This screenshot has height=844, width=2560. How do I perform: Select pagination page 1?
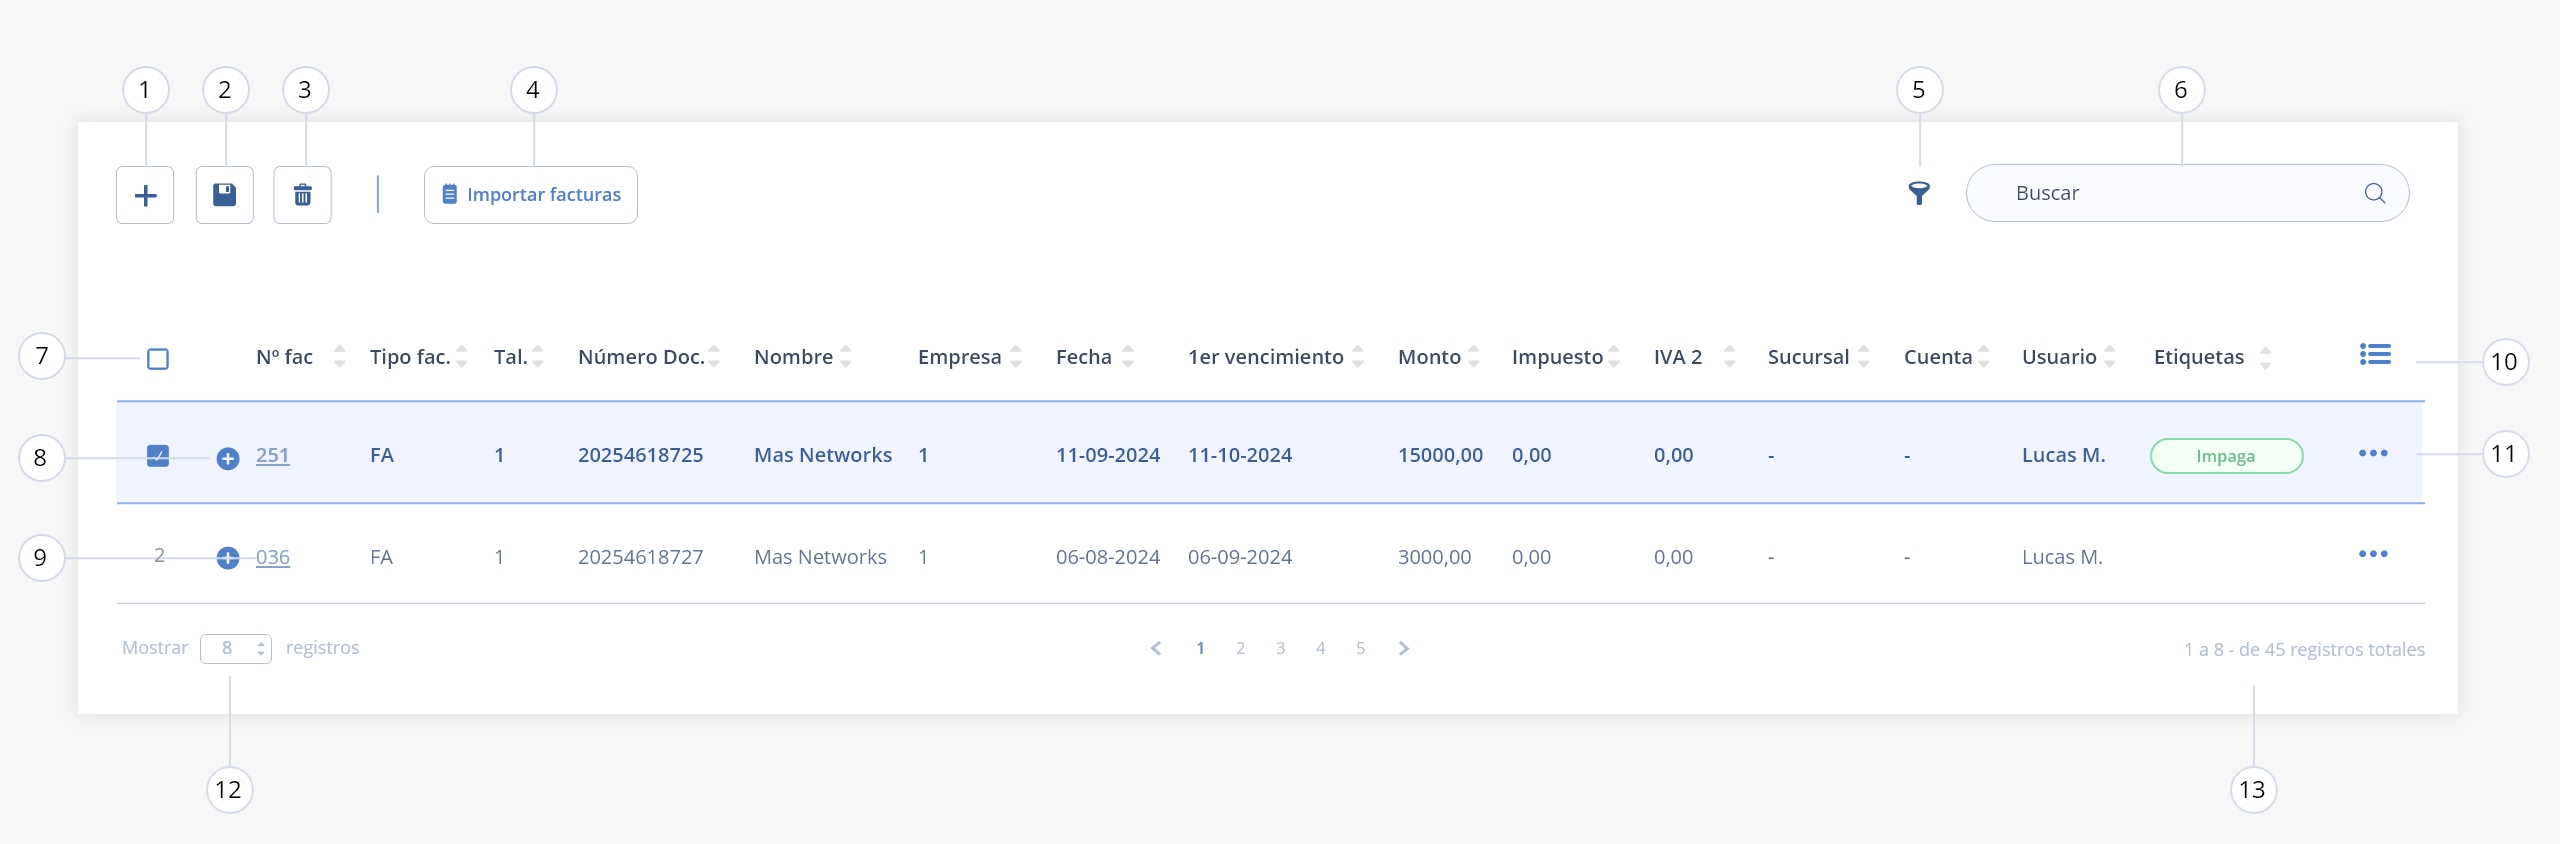coord(1200,648)
